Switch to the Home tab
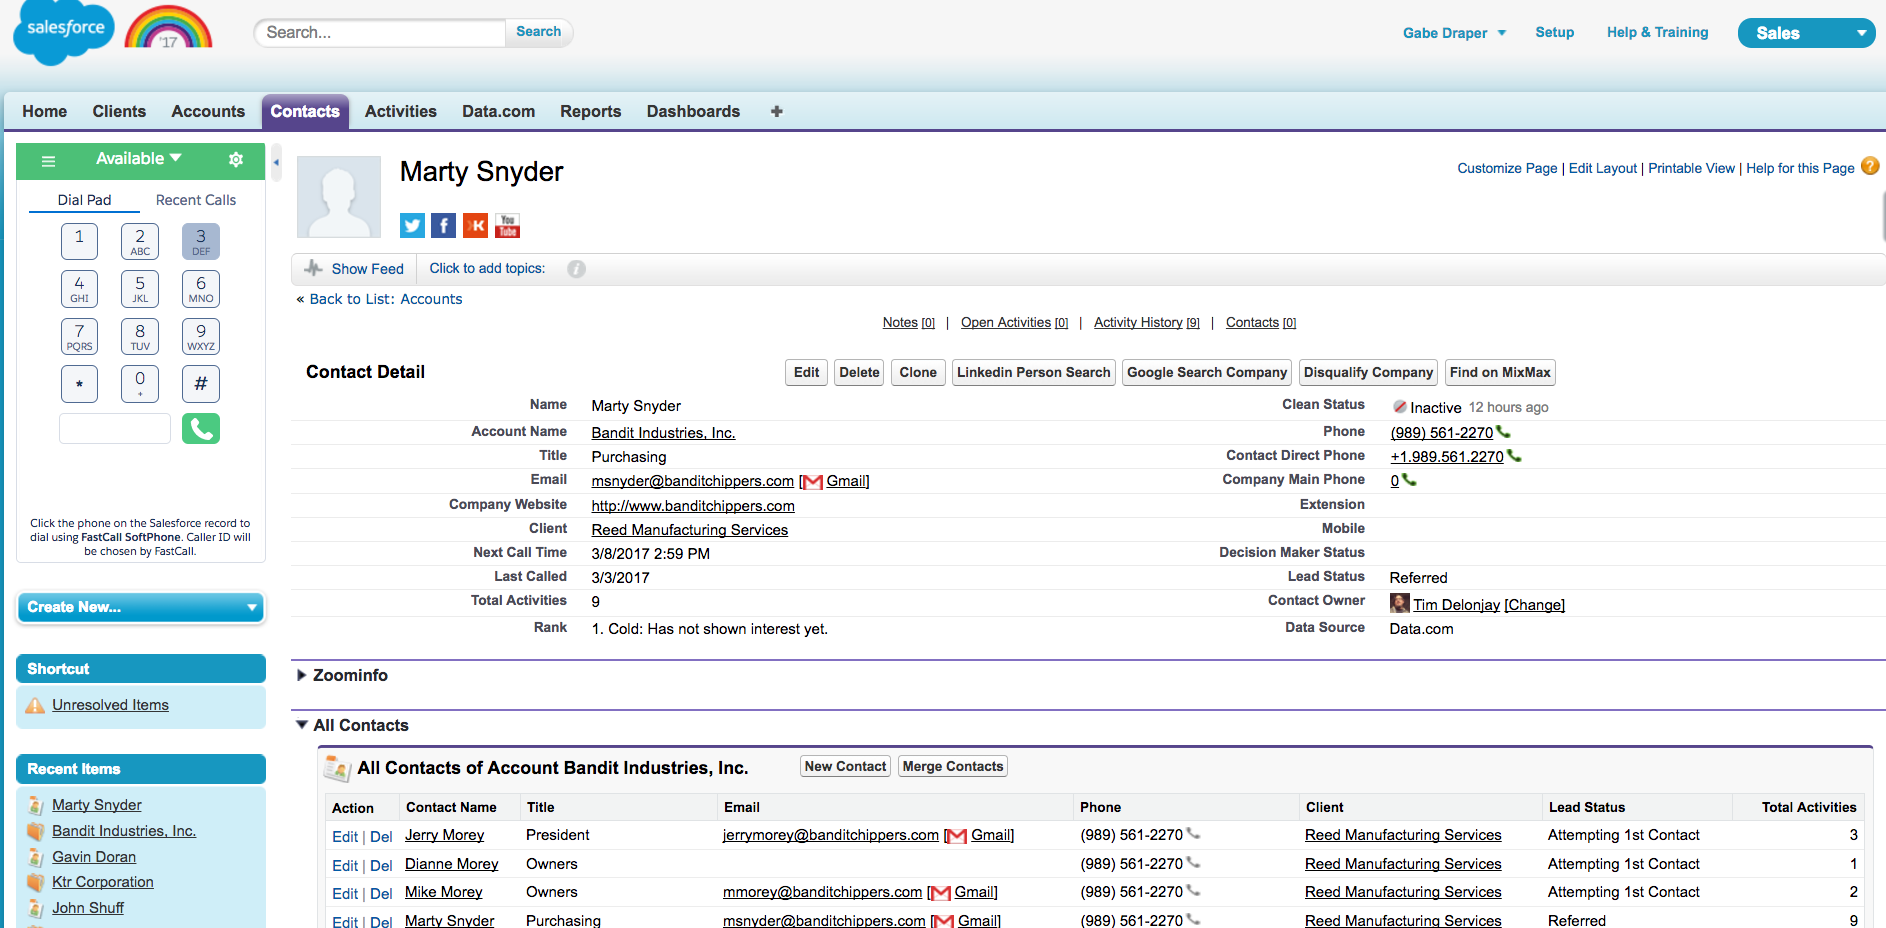Viewport: 1886px width, 928px height. (45, 111)
